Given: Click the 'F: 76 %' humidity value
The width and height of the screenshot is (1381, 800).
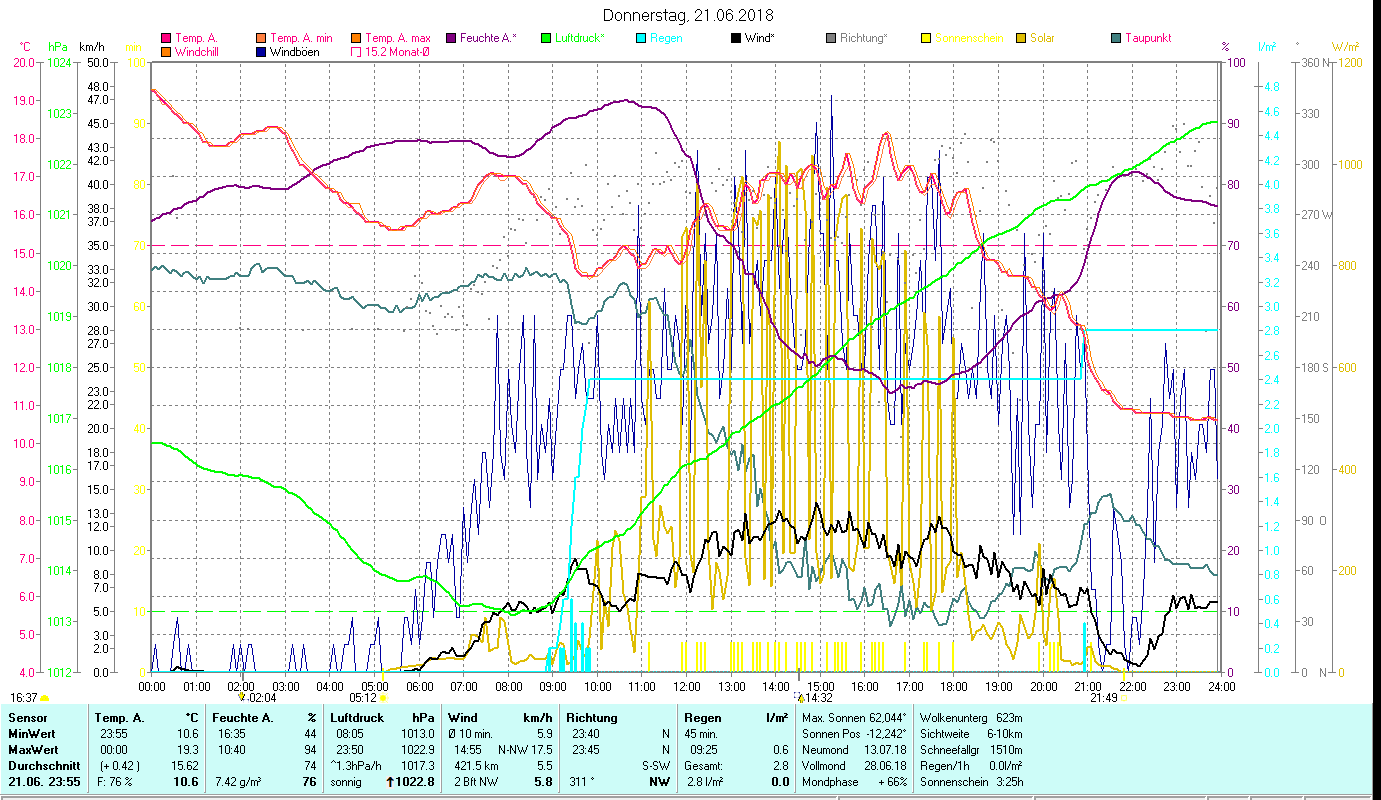Looking at the screenshot, I should point(113,782).
